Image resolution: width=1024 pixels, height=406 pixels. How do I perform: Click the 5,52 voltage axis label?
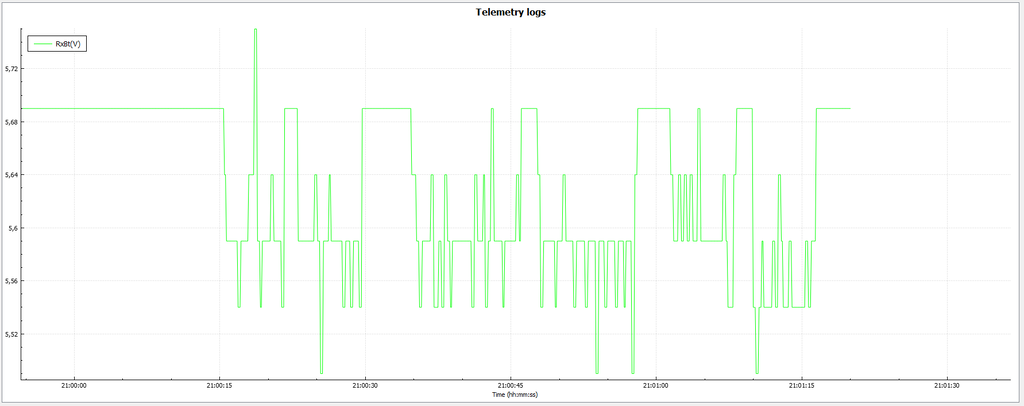[x=12, y=334]
